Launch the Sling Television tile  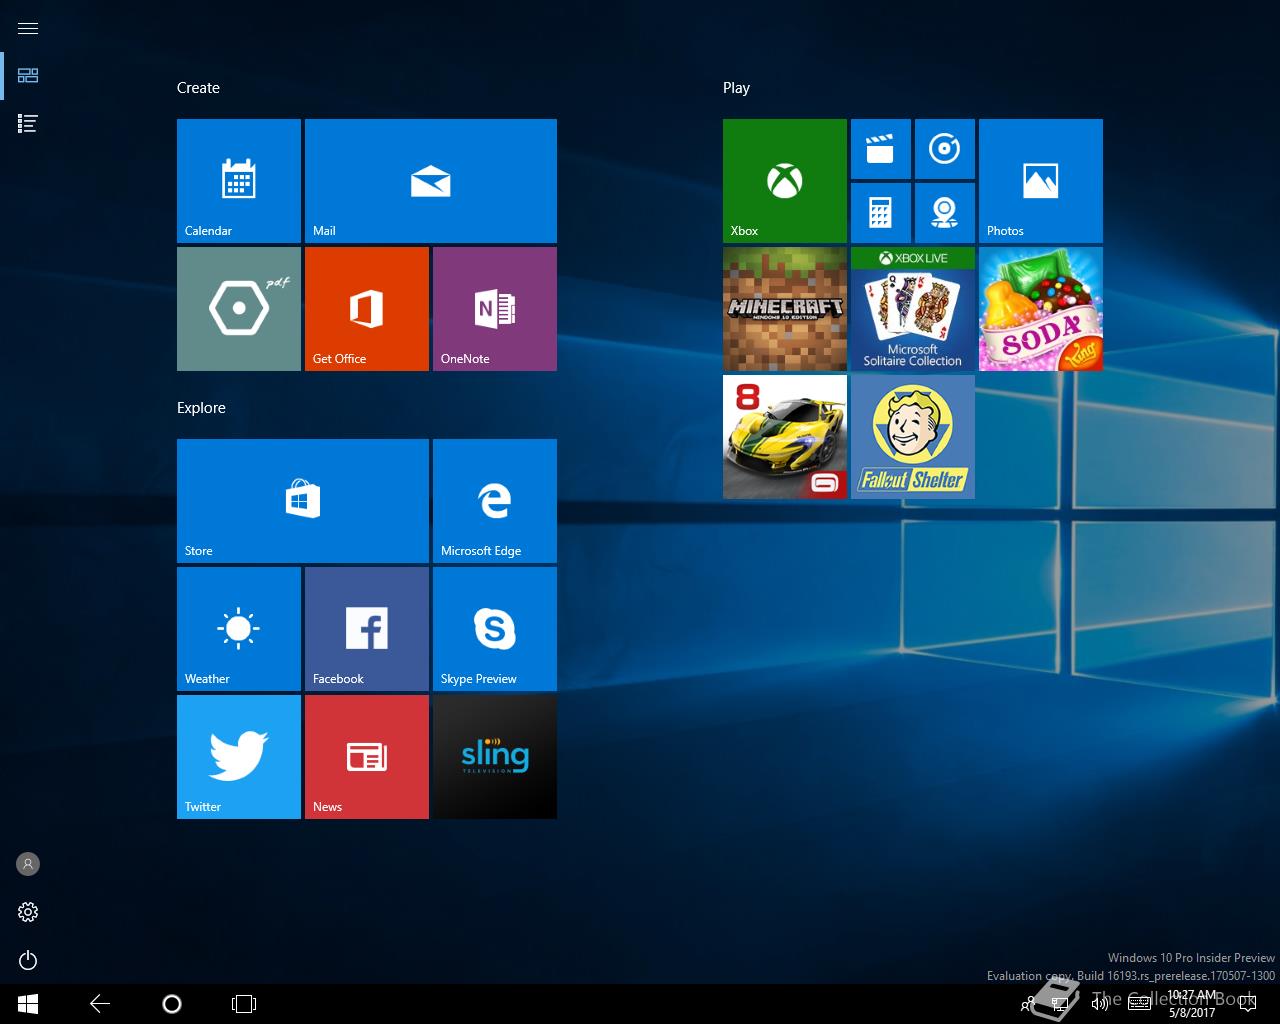pos(495,757)
